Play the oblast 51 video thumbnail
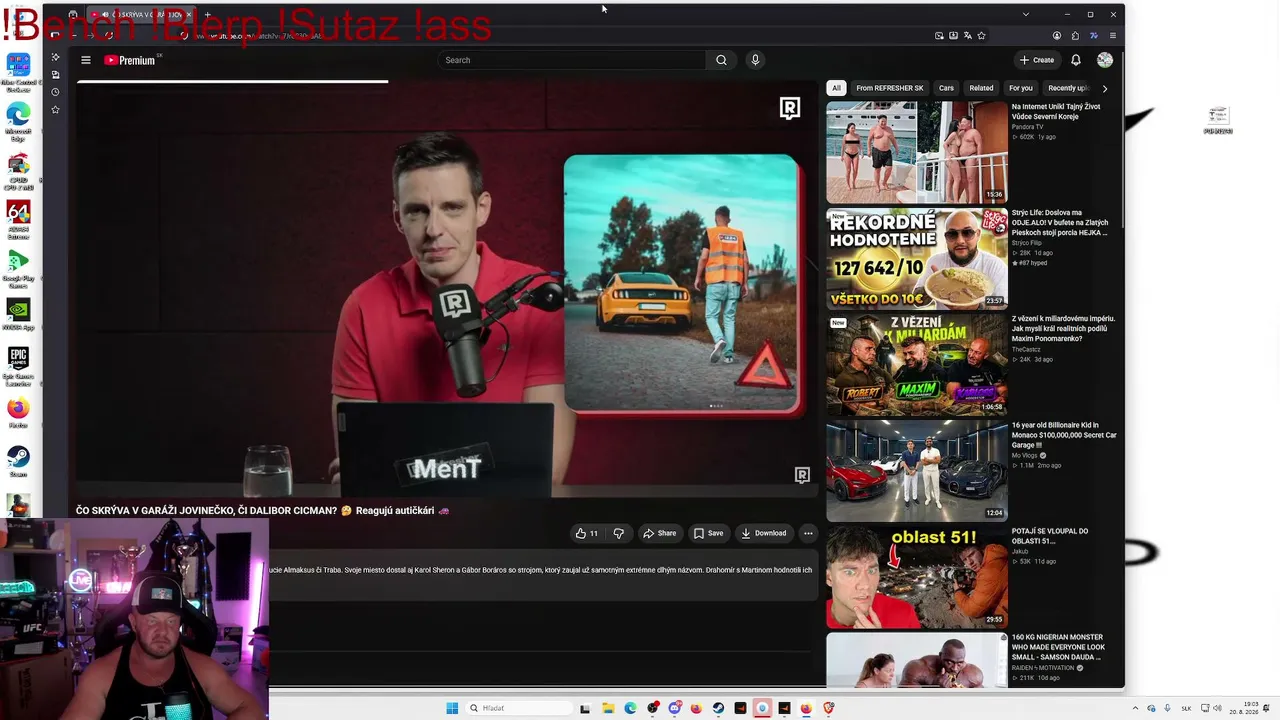 (917, 578)
